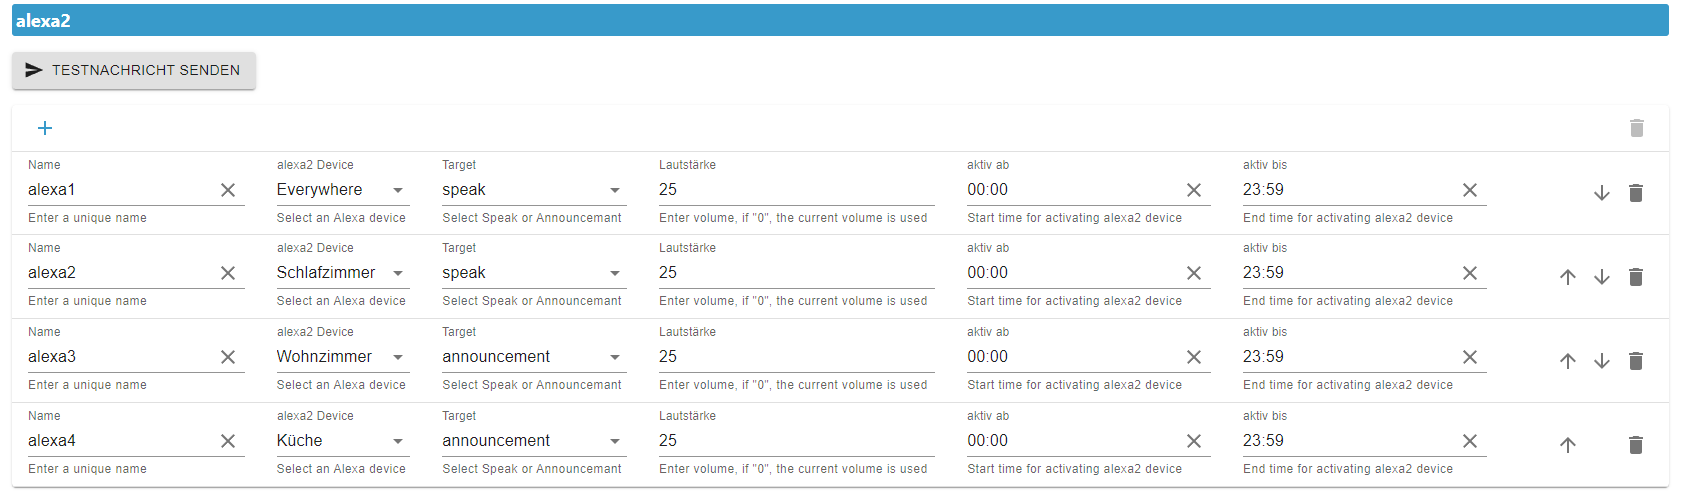This screenshot has height=504, width=1684.
Task: Clear the alexa1 name field
Action: tap(228, 190)
